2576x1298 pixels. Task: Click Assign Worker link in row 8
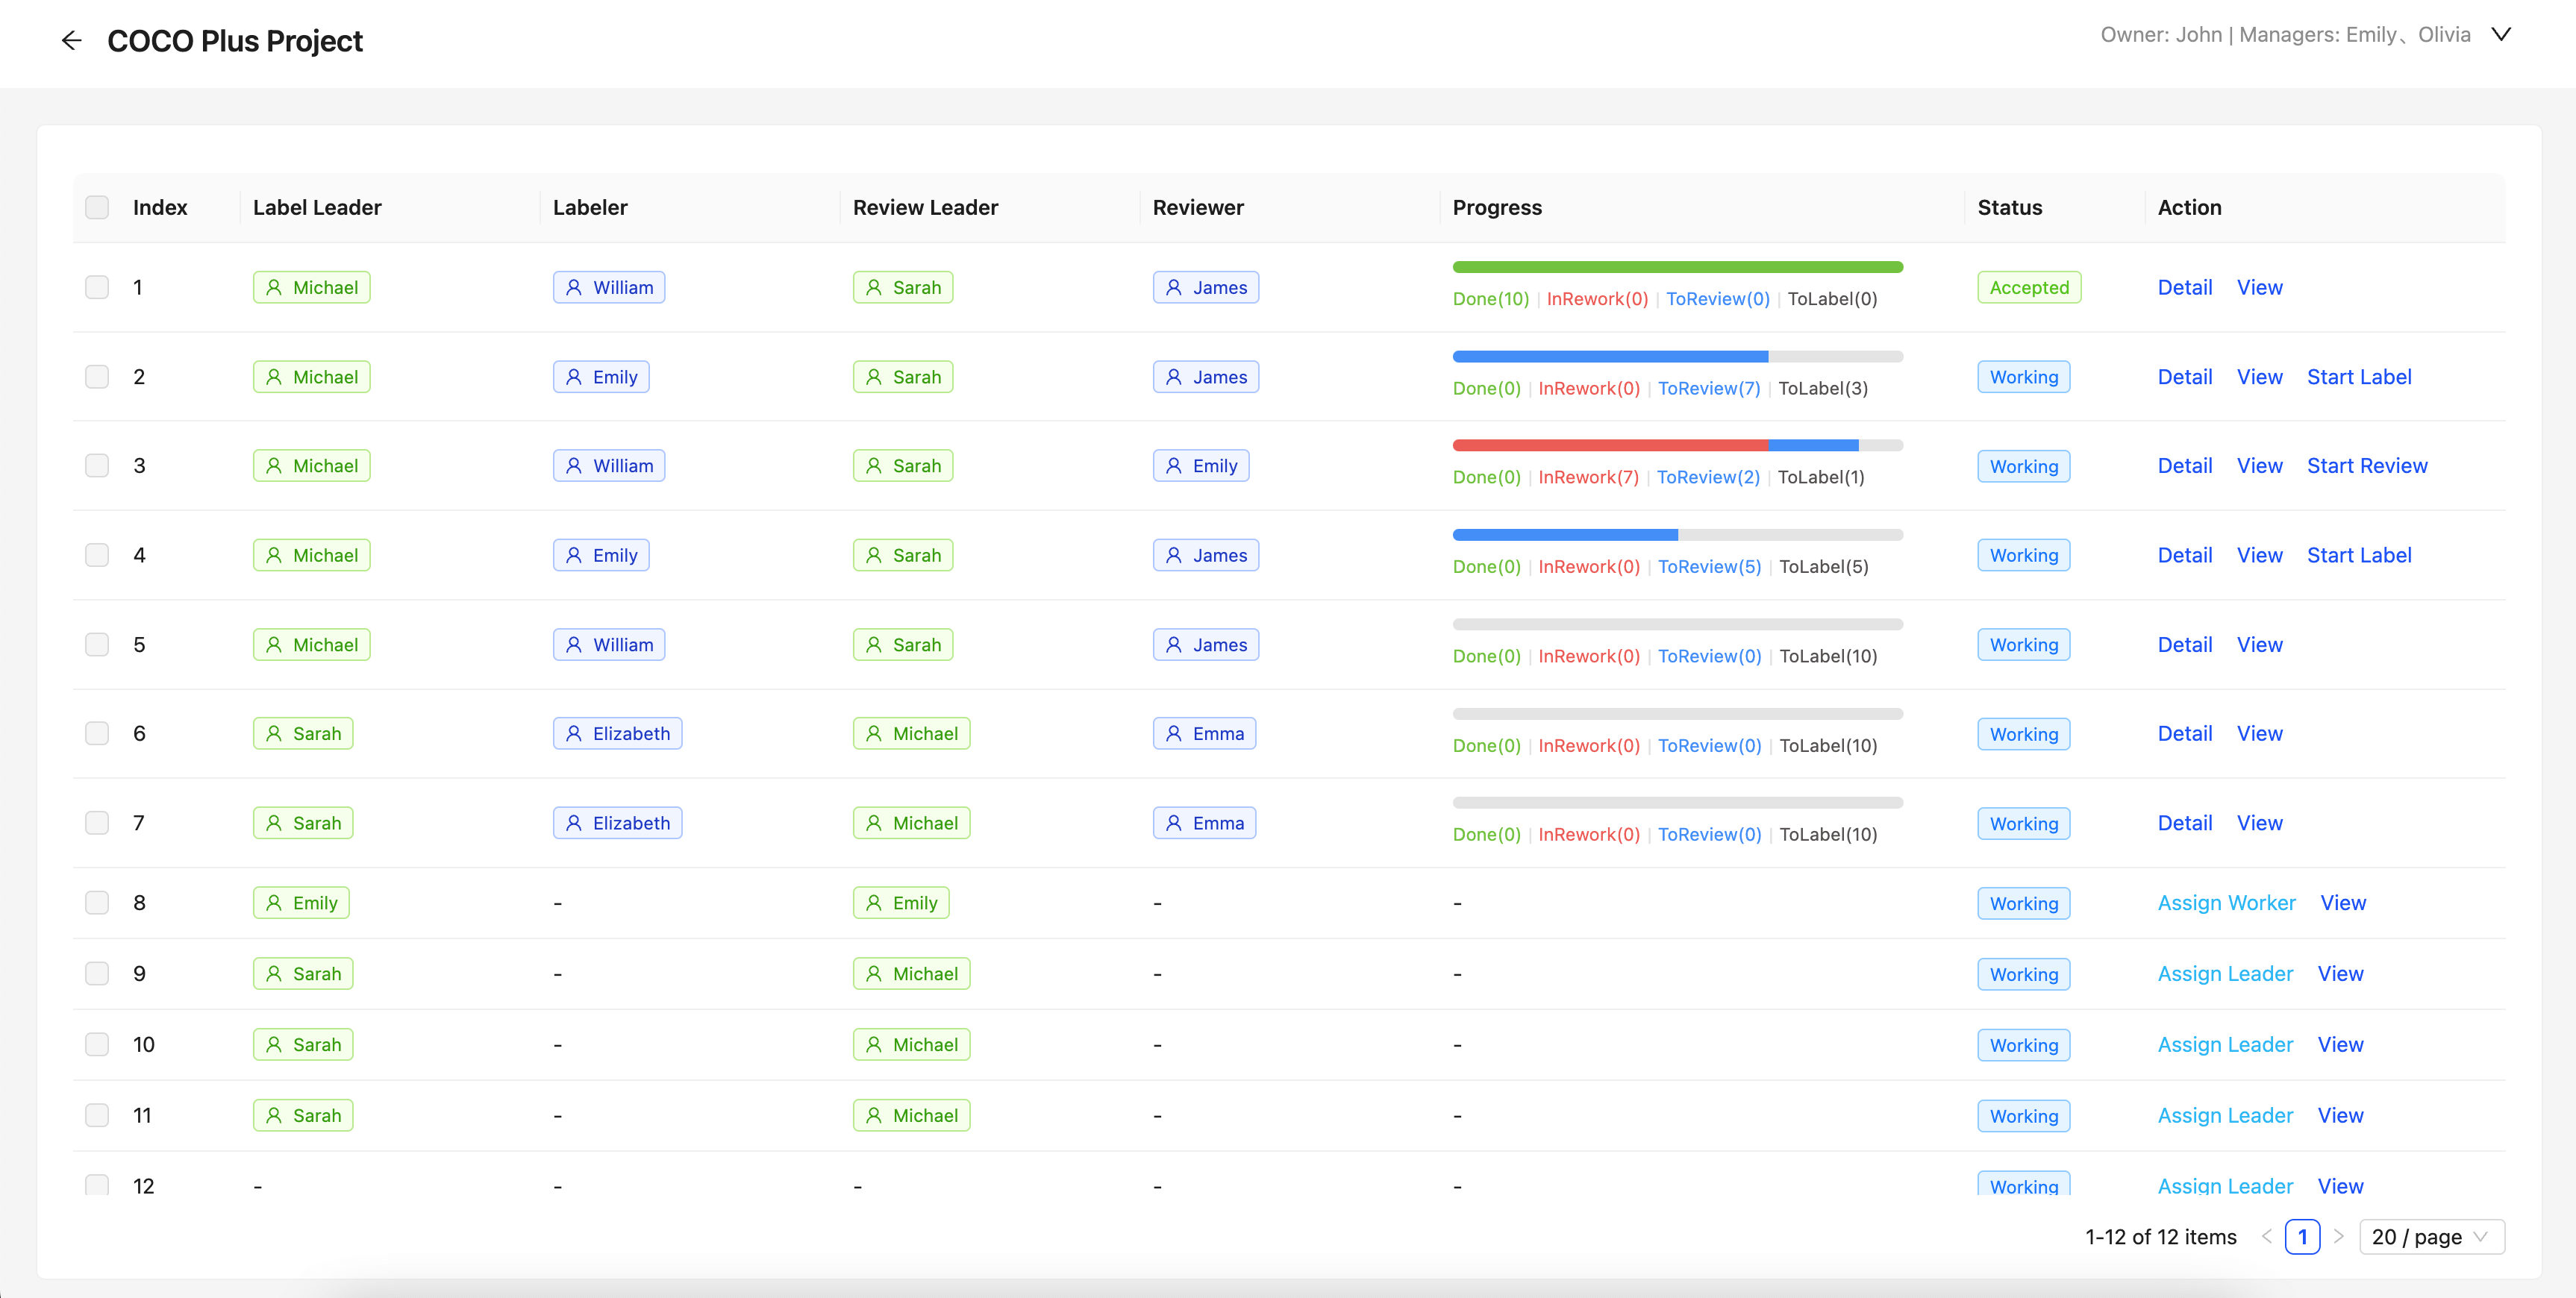pyautogui.click(x=2226, y=903)
